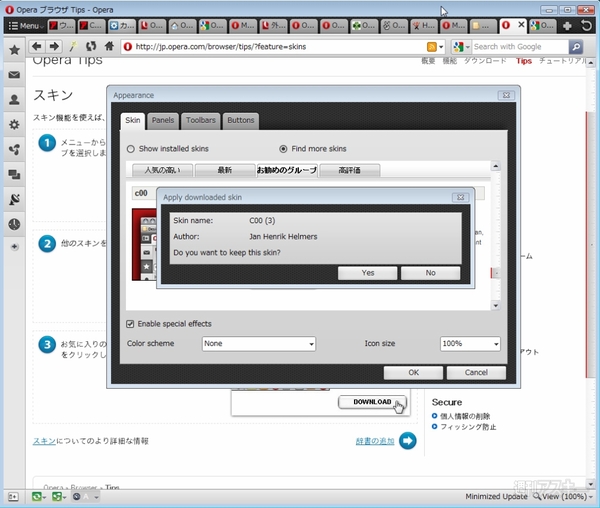
Task: Close the Apply downloaded skin dialog
Action: click(x=460, y=197)
